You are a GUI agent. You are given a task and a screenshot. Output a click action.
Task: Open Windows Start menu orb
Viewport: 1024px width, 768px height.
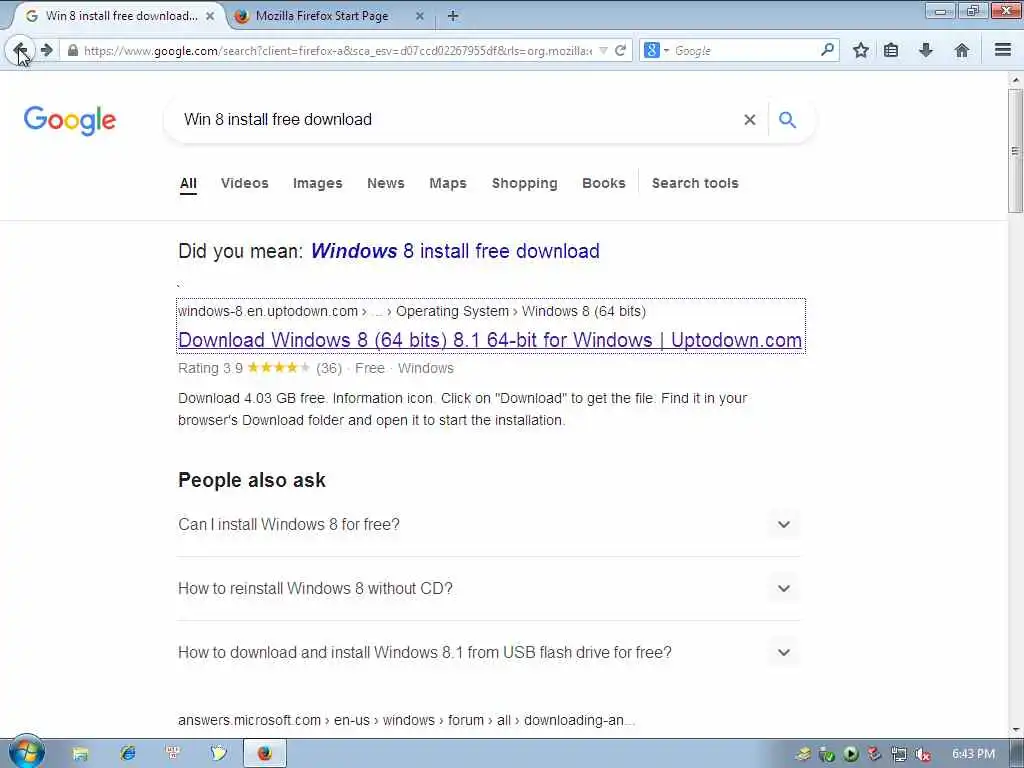click(x=27, y=752)
